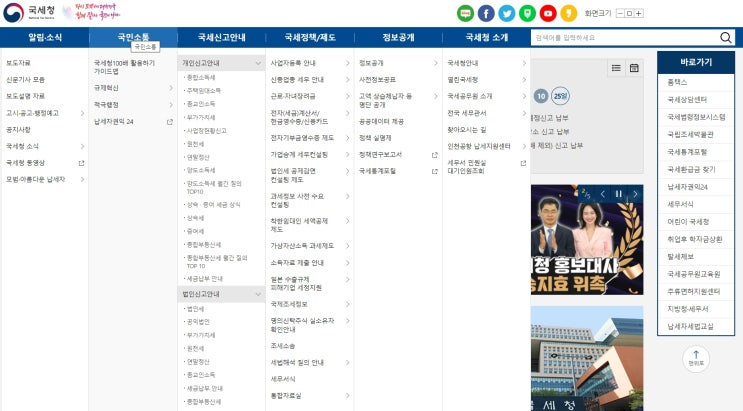Increase screen size with plus button
This screenshot has height=411, width=743.
(x=639, y=13)
